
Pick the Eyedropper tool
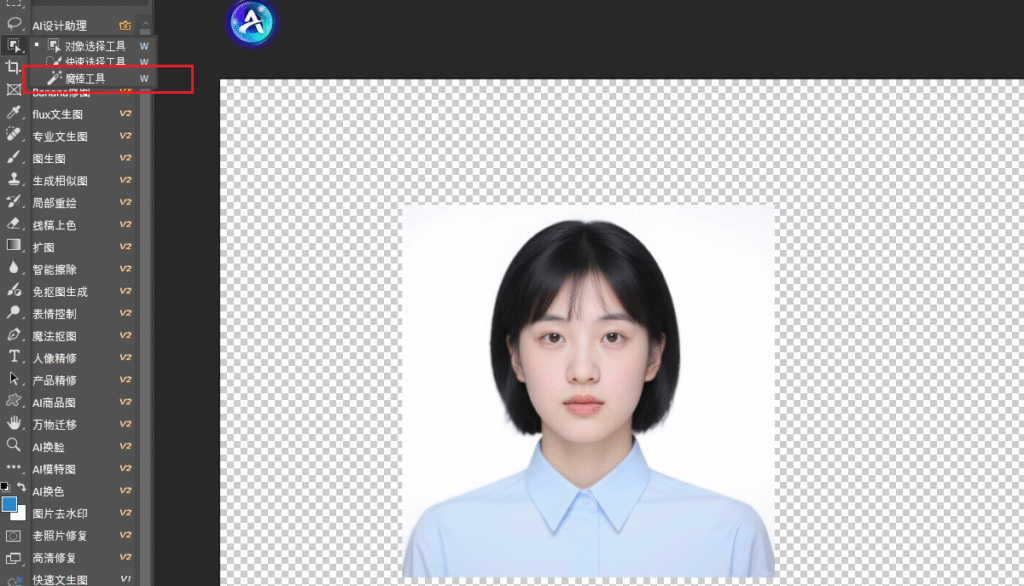point(14,112)
